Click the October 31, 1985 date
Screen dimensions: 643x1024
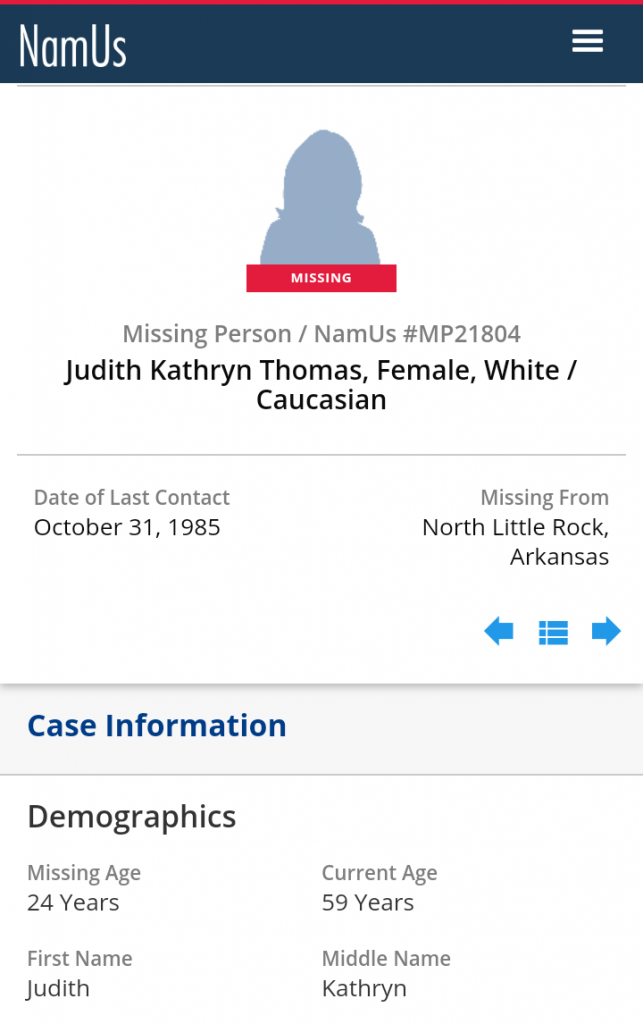tap(127, 527)
